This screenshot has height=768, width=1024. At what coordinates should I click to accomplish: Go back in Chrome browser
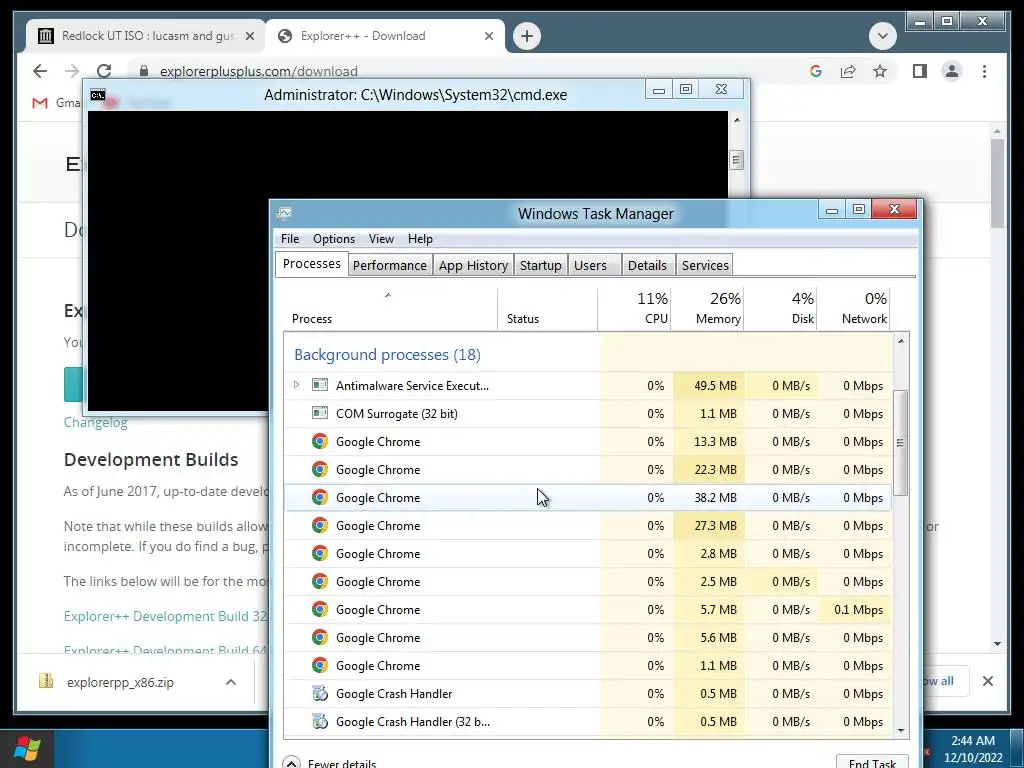tap(40, 71)
